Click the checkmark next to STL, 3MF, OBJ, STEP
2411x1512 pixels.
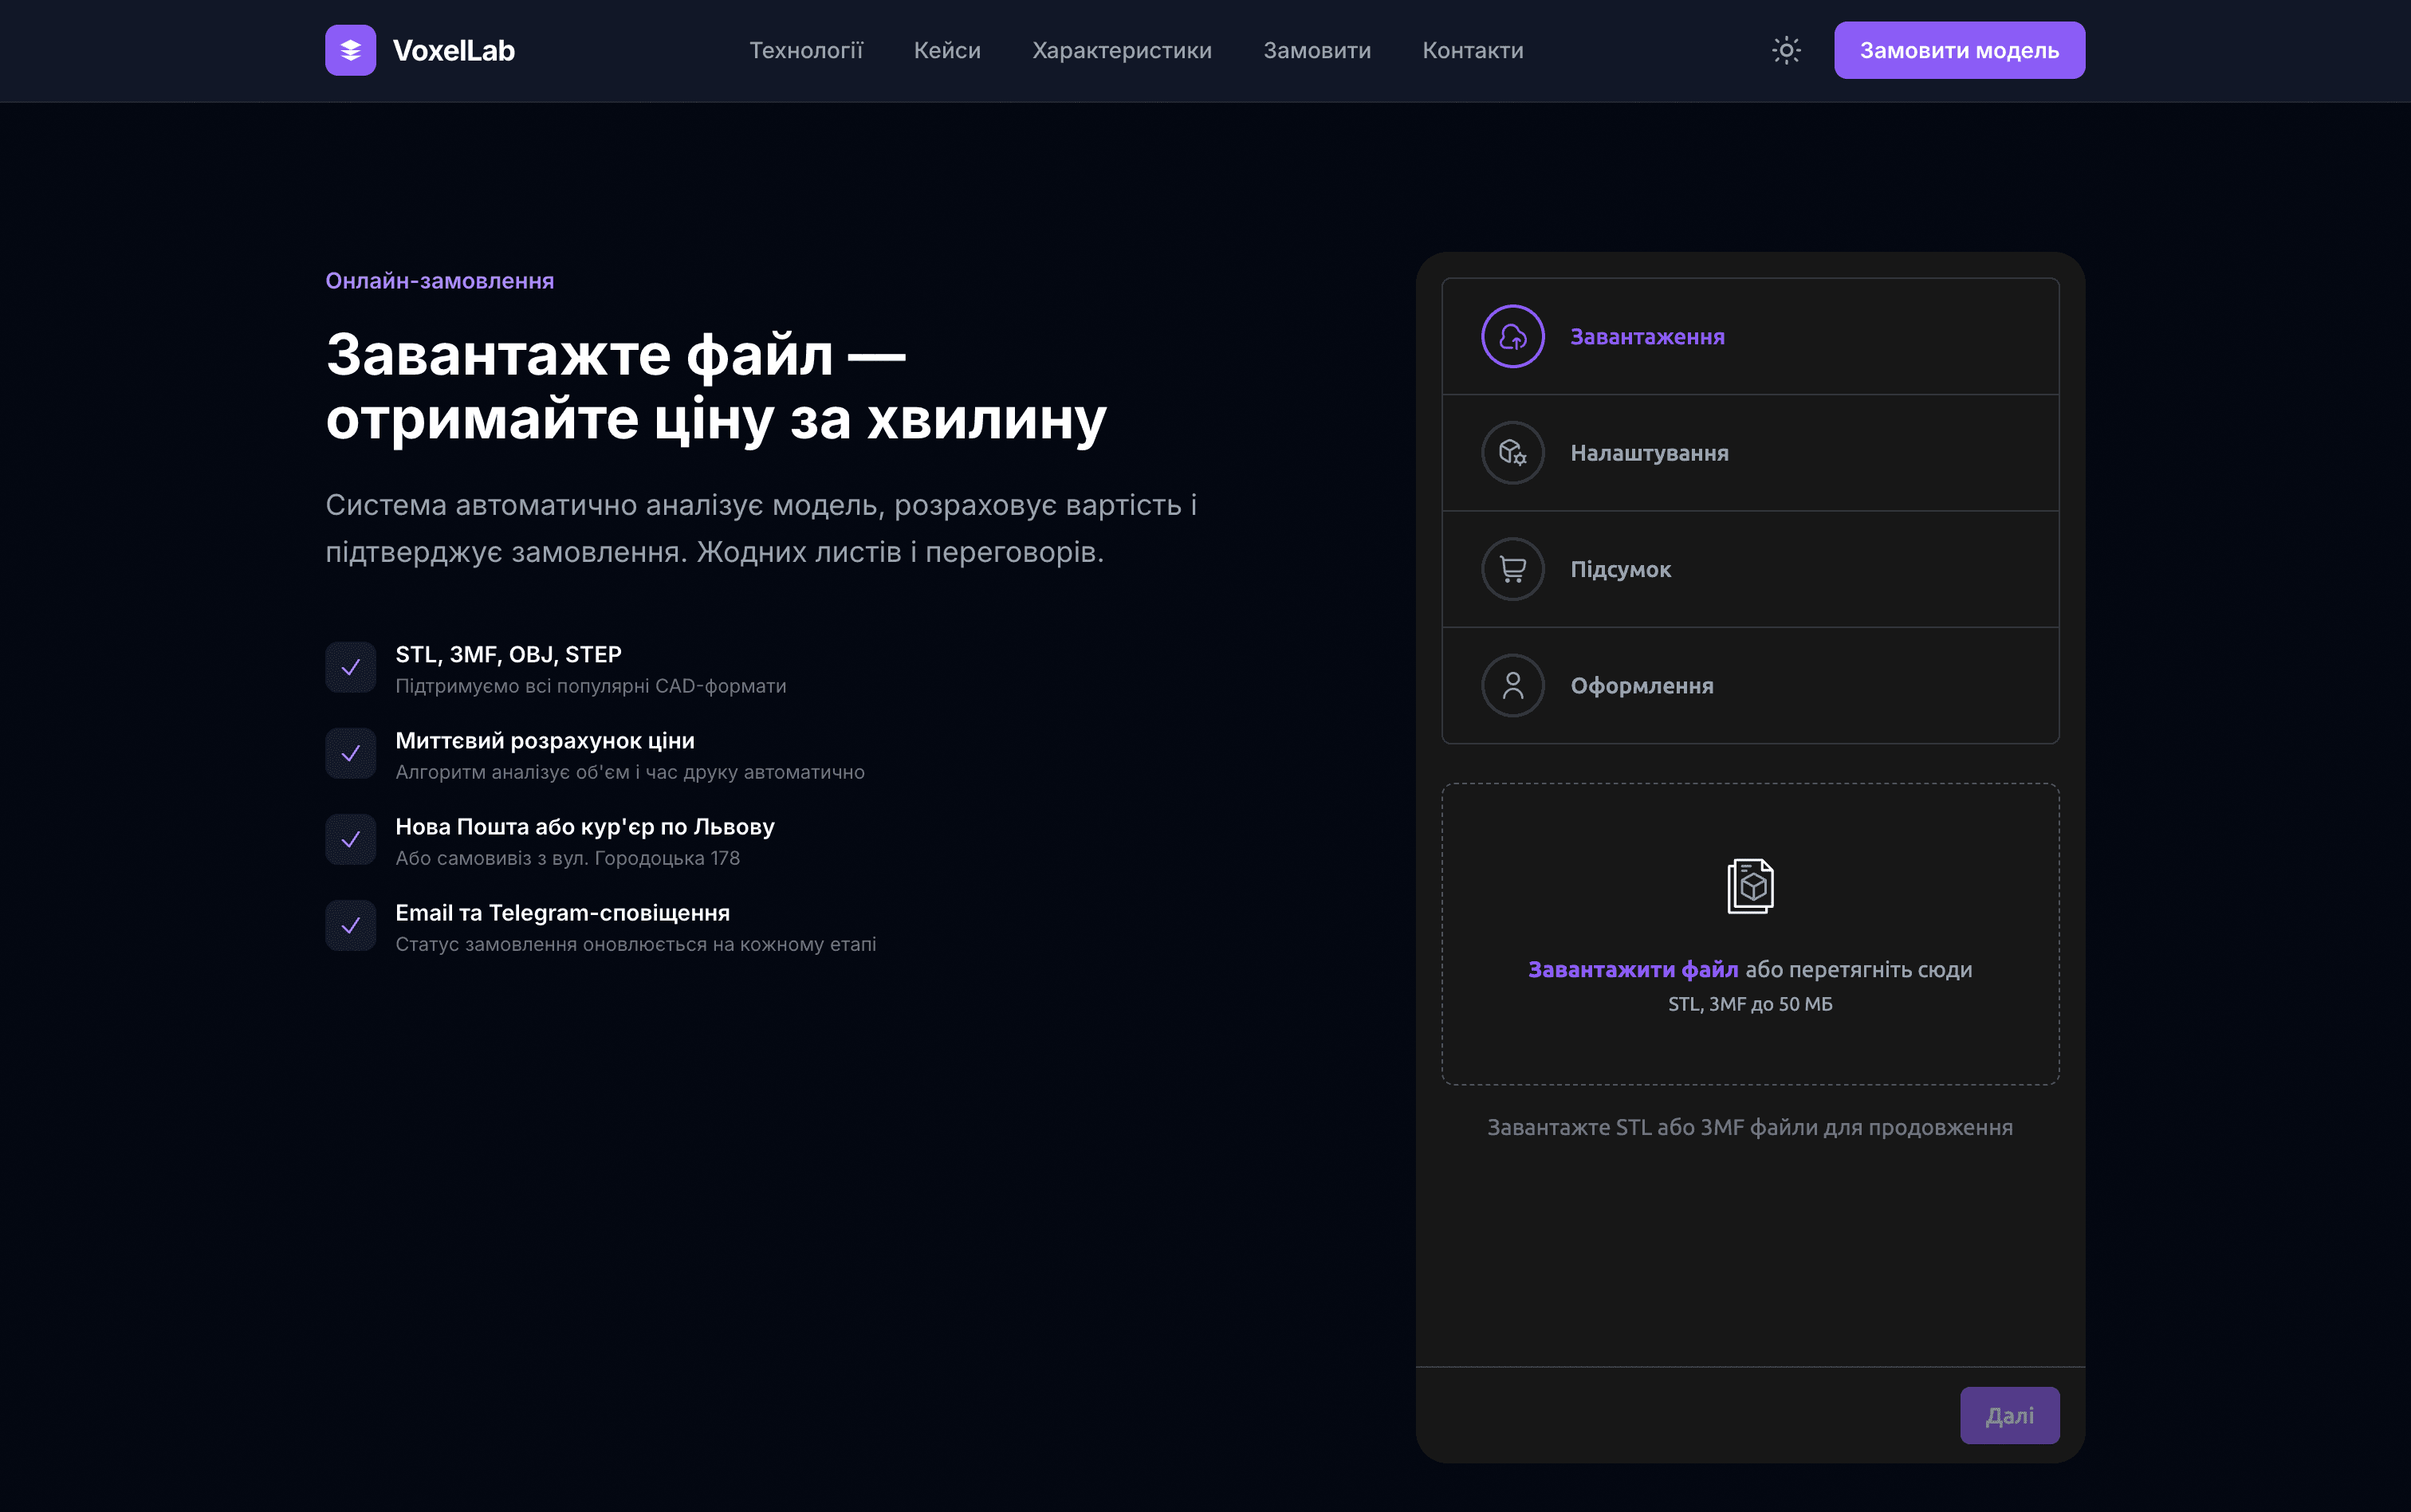351,666
